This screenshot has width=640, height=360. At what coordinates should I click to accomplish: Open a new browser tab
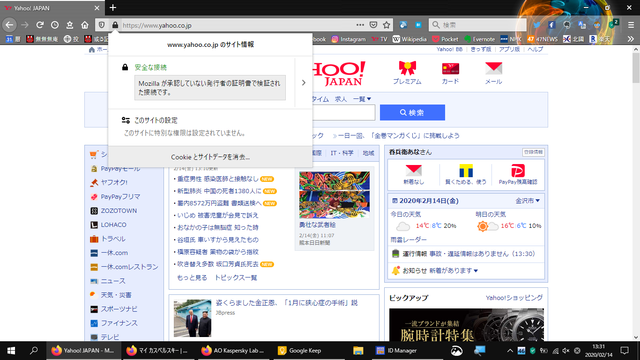click(x=113, y=8)
